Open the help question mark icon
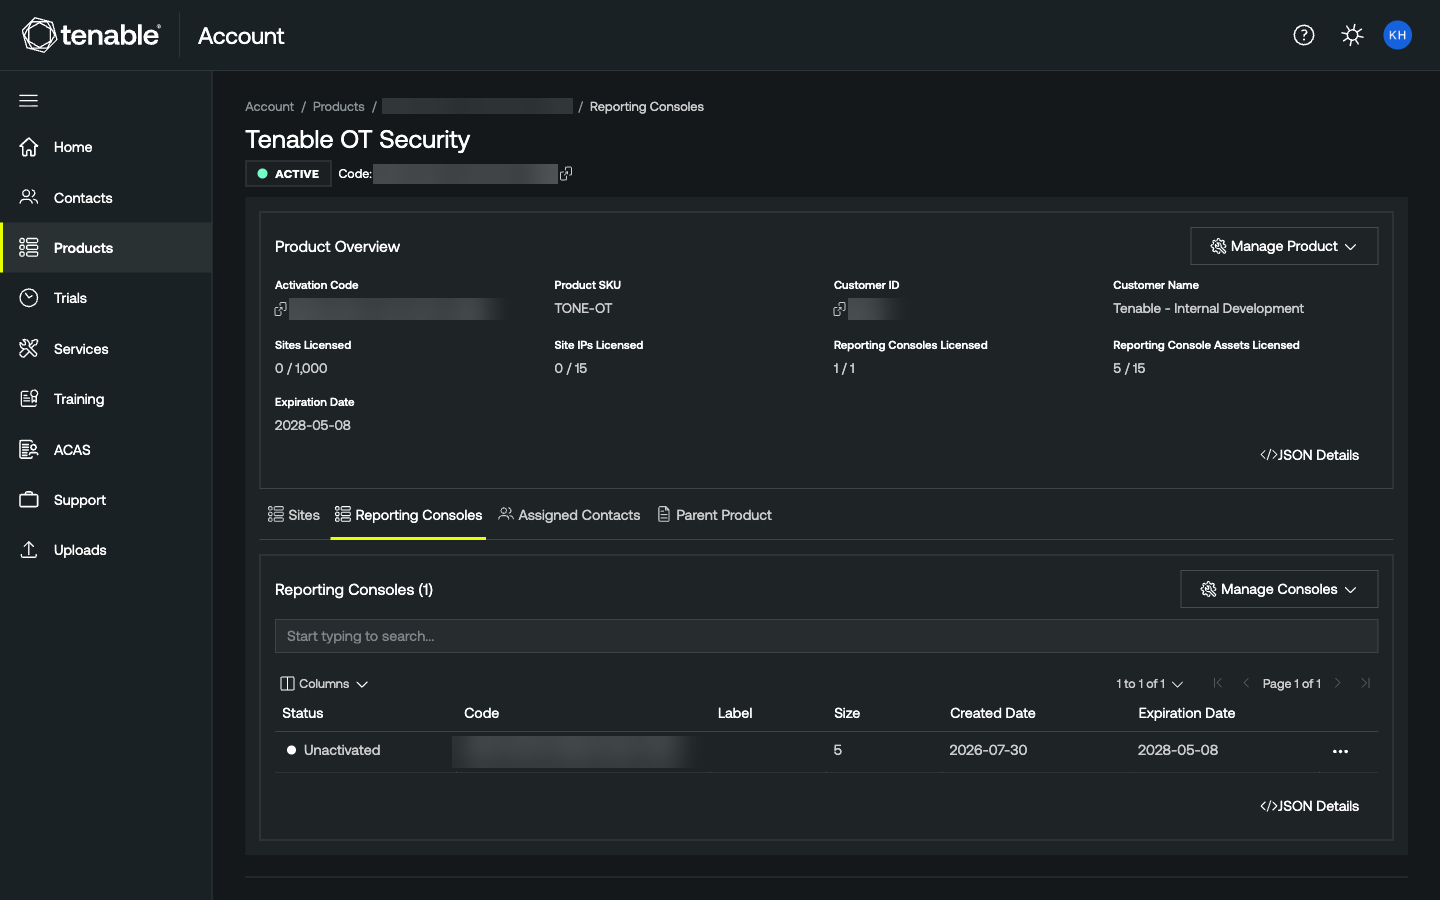The width and height of the screenshot is (1440, 900). 1304,35
